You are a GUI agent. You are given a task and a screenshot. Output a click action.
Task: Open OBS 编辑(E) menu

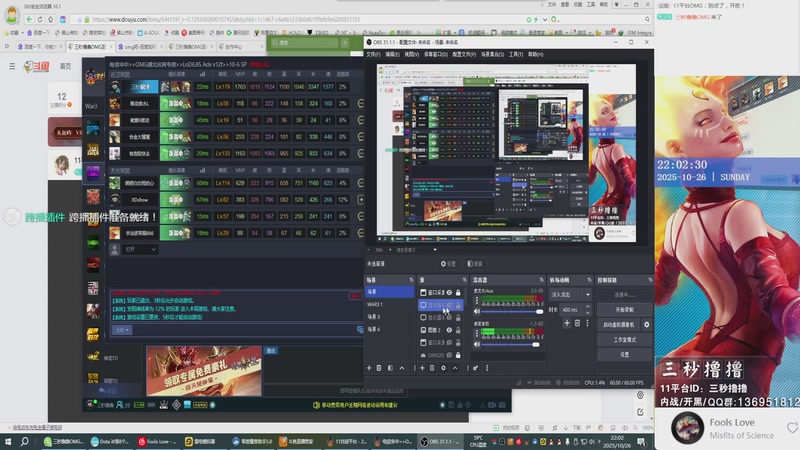(392, 54)
